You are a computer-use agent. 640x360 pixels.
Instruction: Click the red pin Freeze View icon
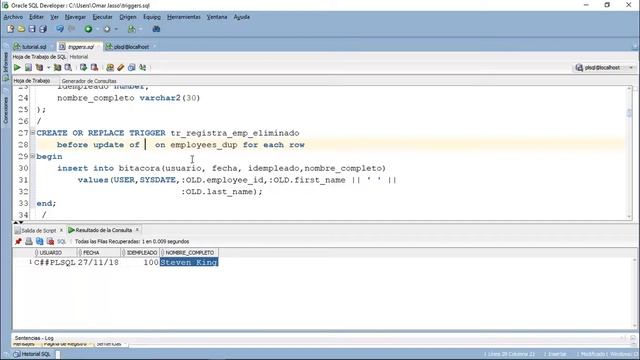18,242
